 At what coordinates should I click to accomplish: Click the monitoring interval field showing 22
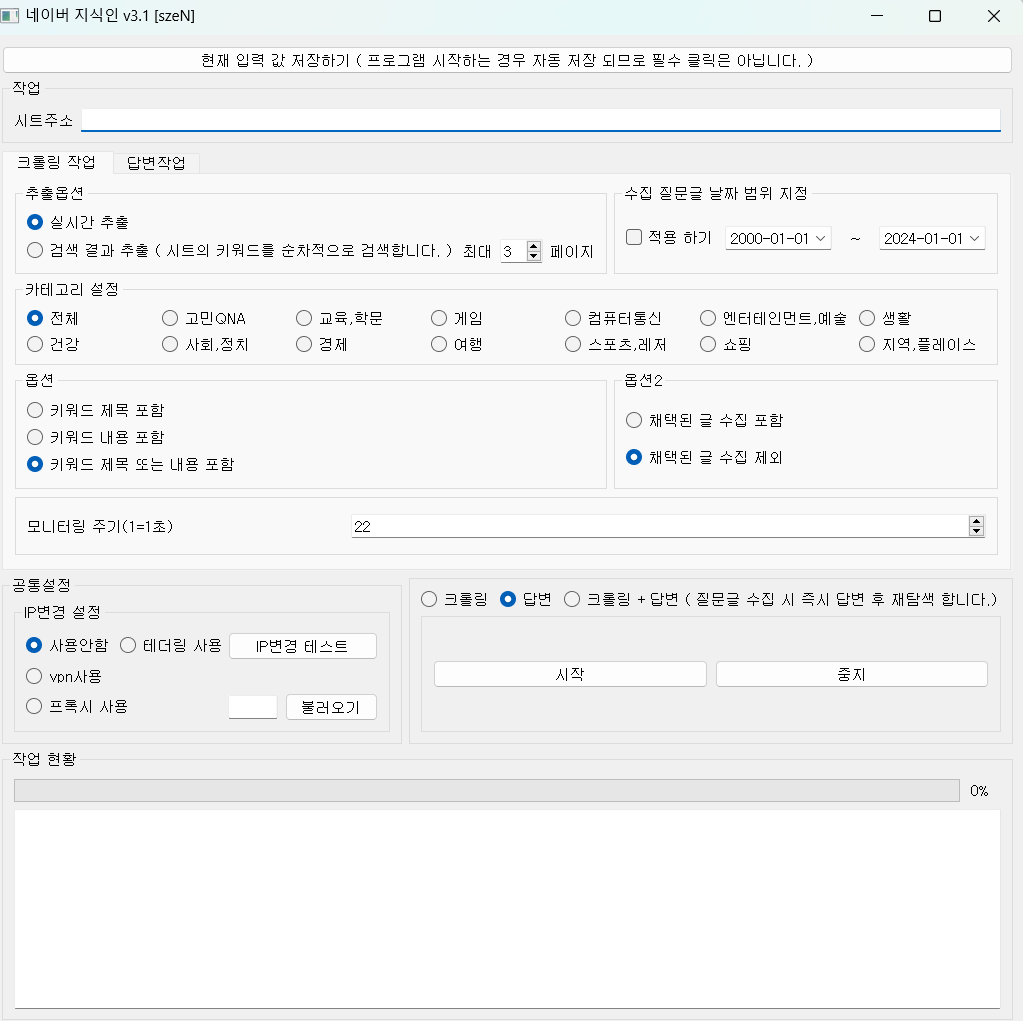click(660, 526)
